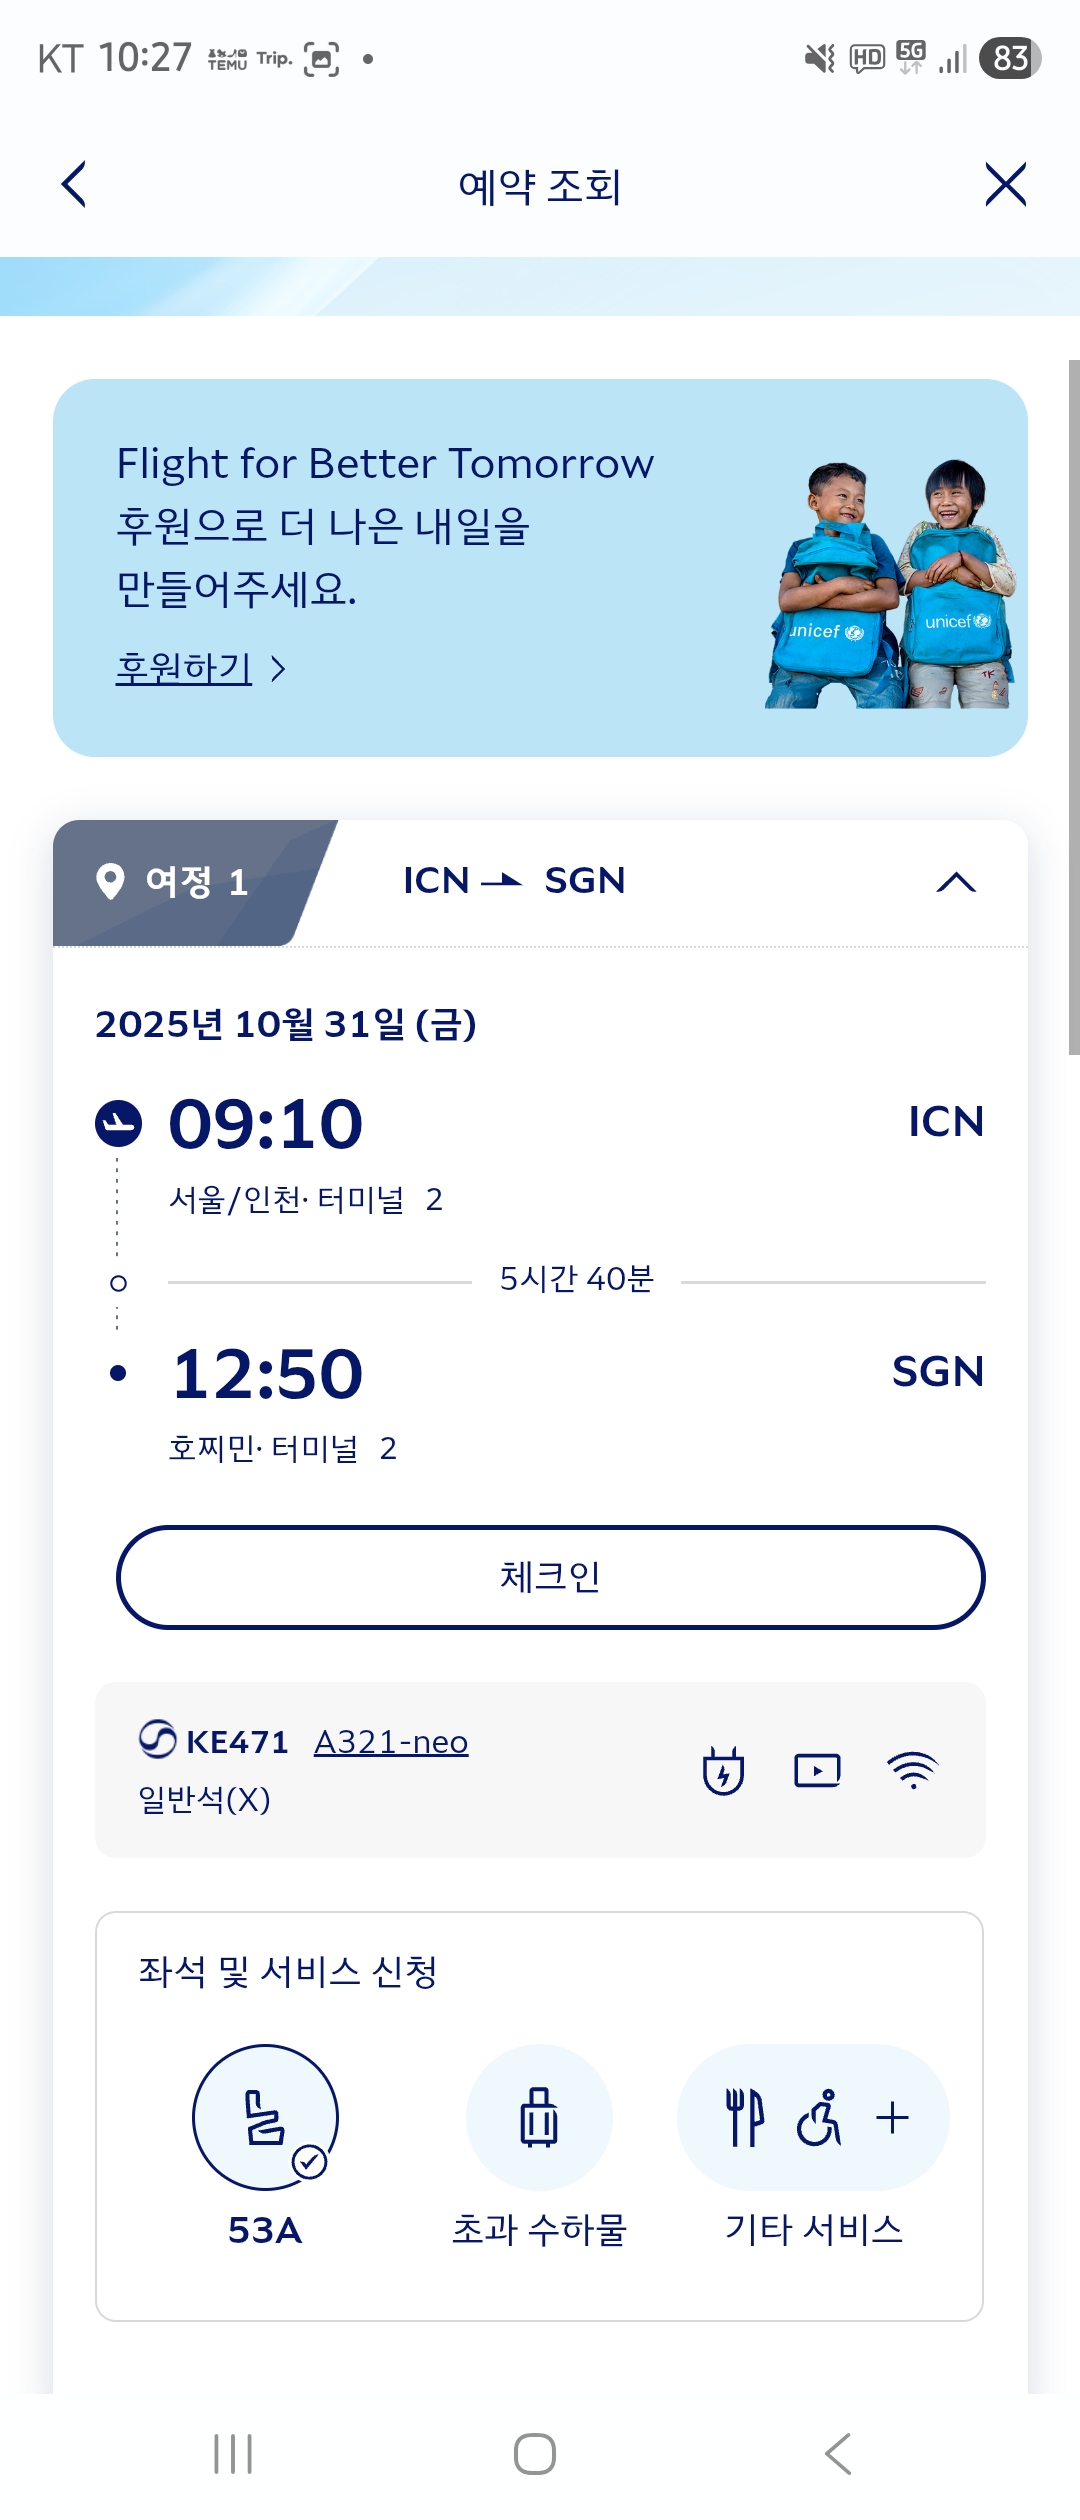Tap the Wi-Fi availability icon
This screenshot has height=2520, width=1080.
coord(912,1771)
